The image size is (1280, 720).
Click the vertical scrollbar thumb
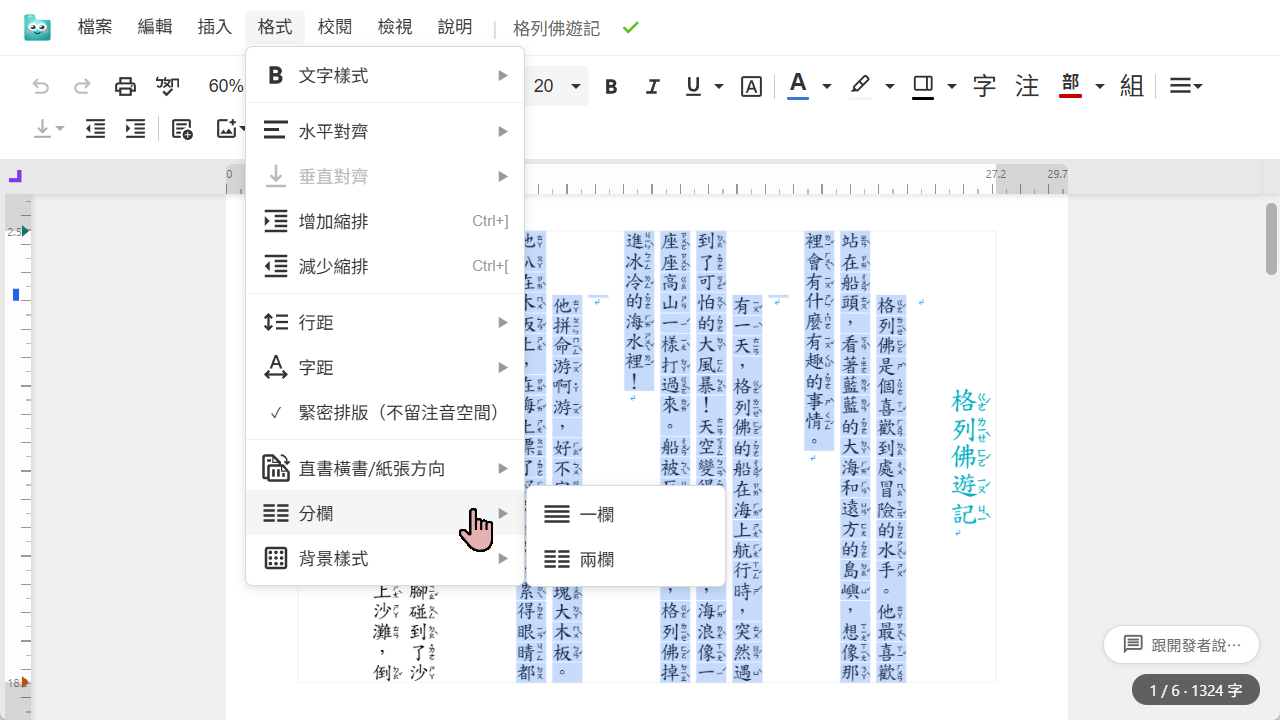coord(1272,238)
